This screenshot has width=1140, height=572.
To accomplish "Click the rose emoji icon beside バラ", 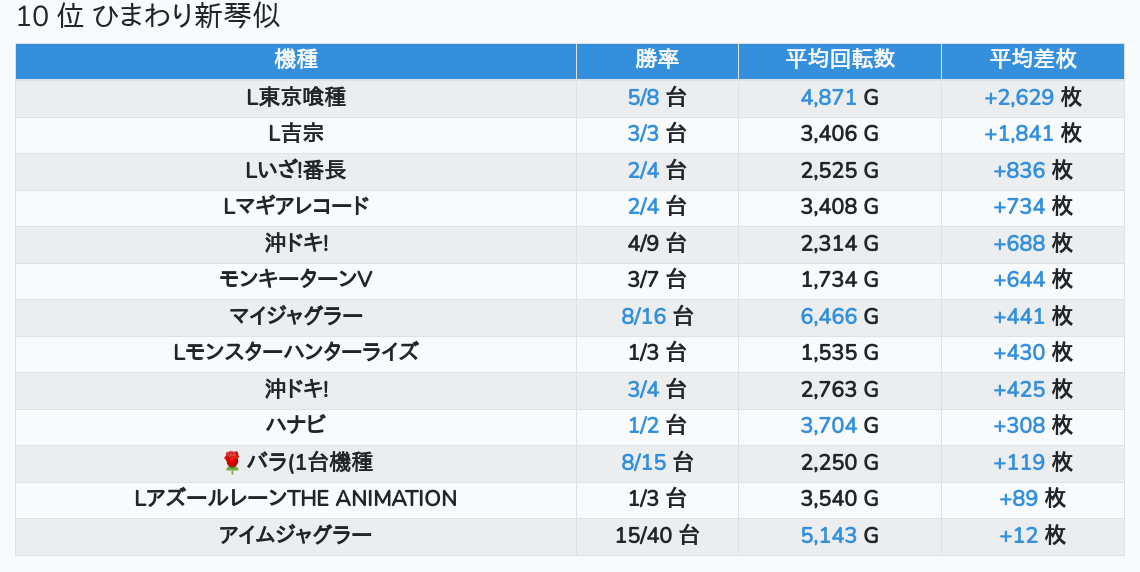I will 232,462.
